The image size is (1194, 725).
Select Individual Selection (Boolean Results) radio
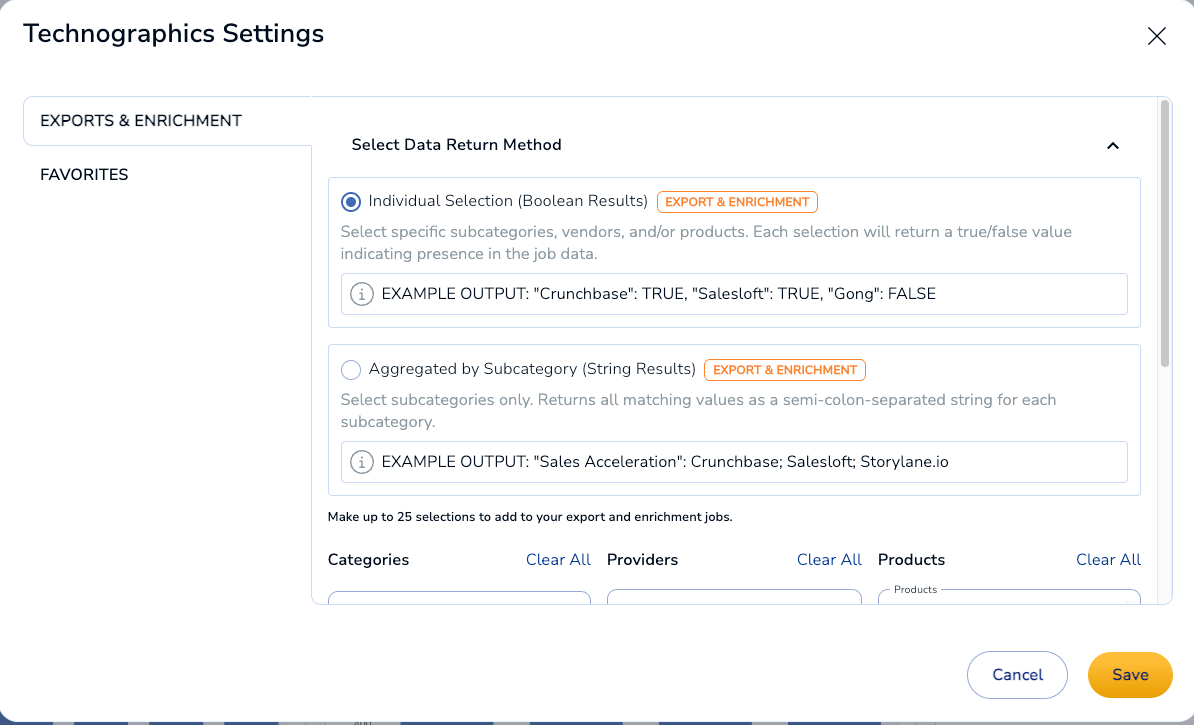[350, 202]
